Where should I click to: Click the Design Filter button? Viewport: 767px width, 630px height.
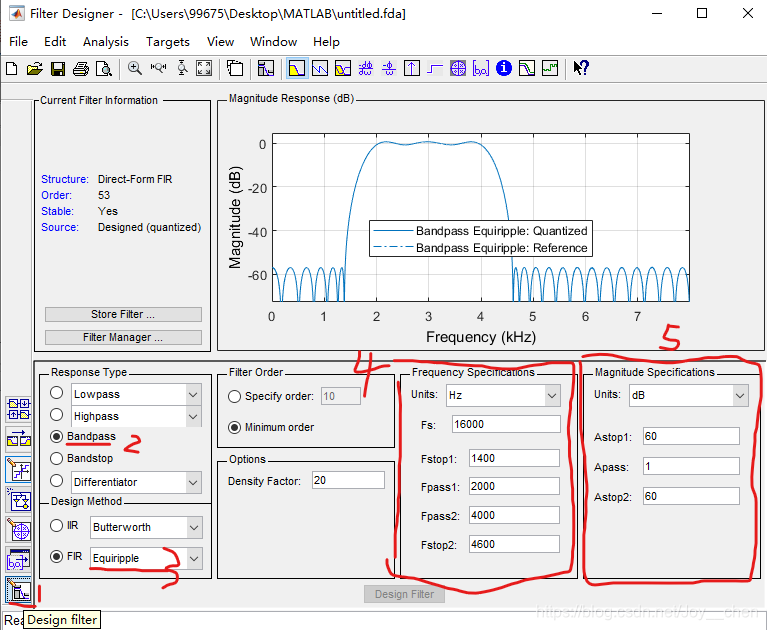405,594
